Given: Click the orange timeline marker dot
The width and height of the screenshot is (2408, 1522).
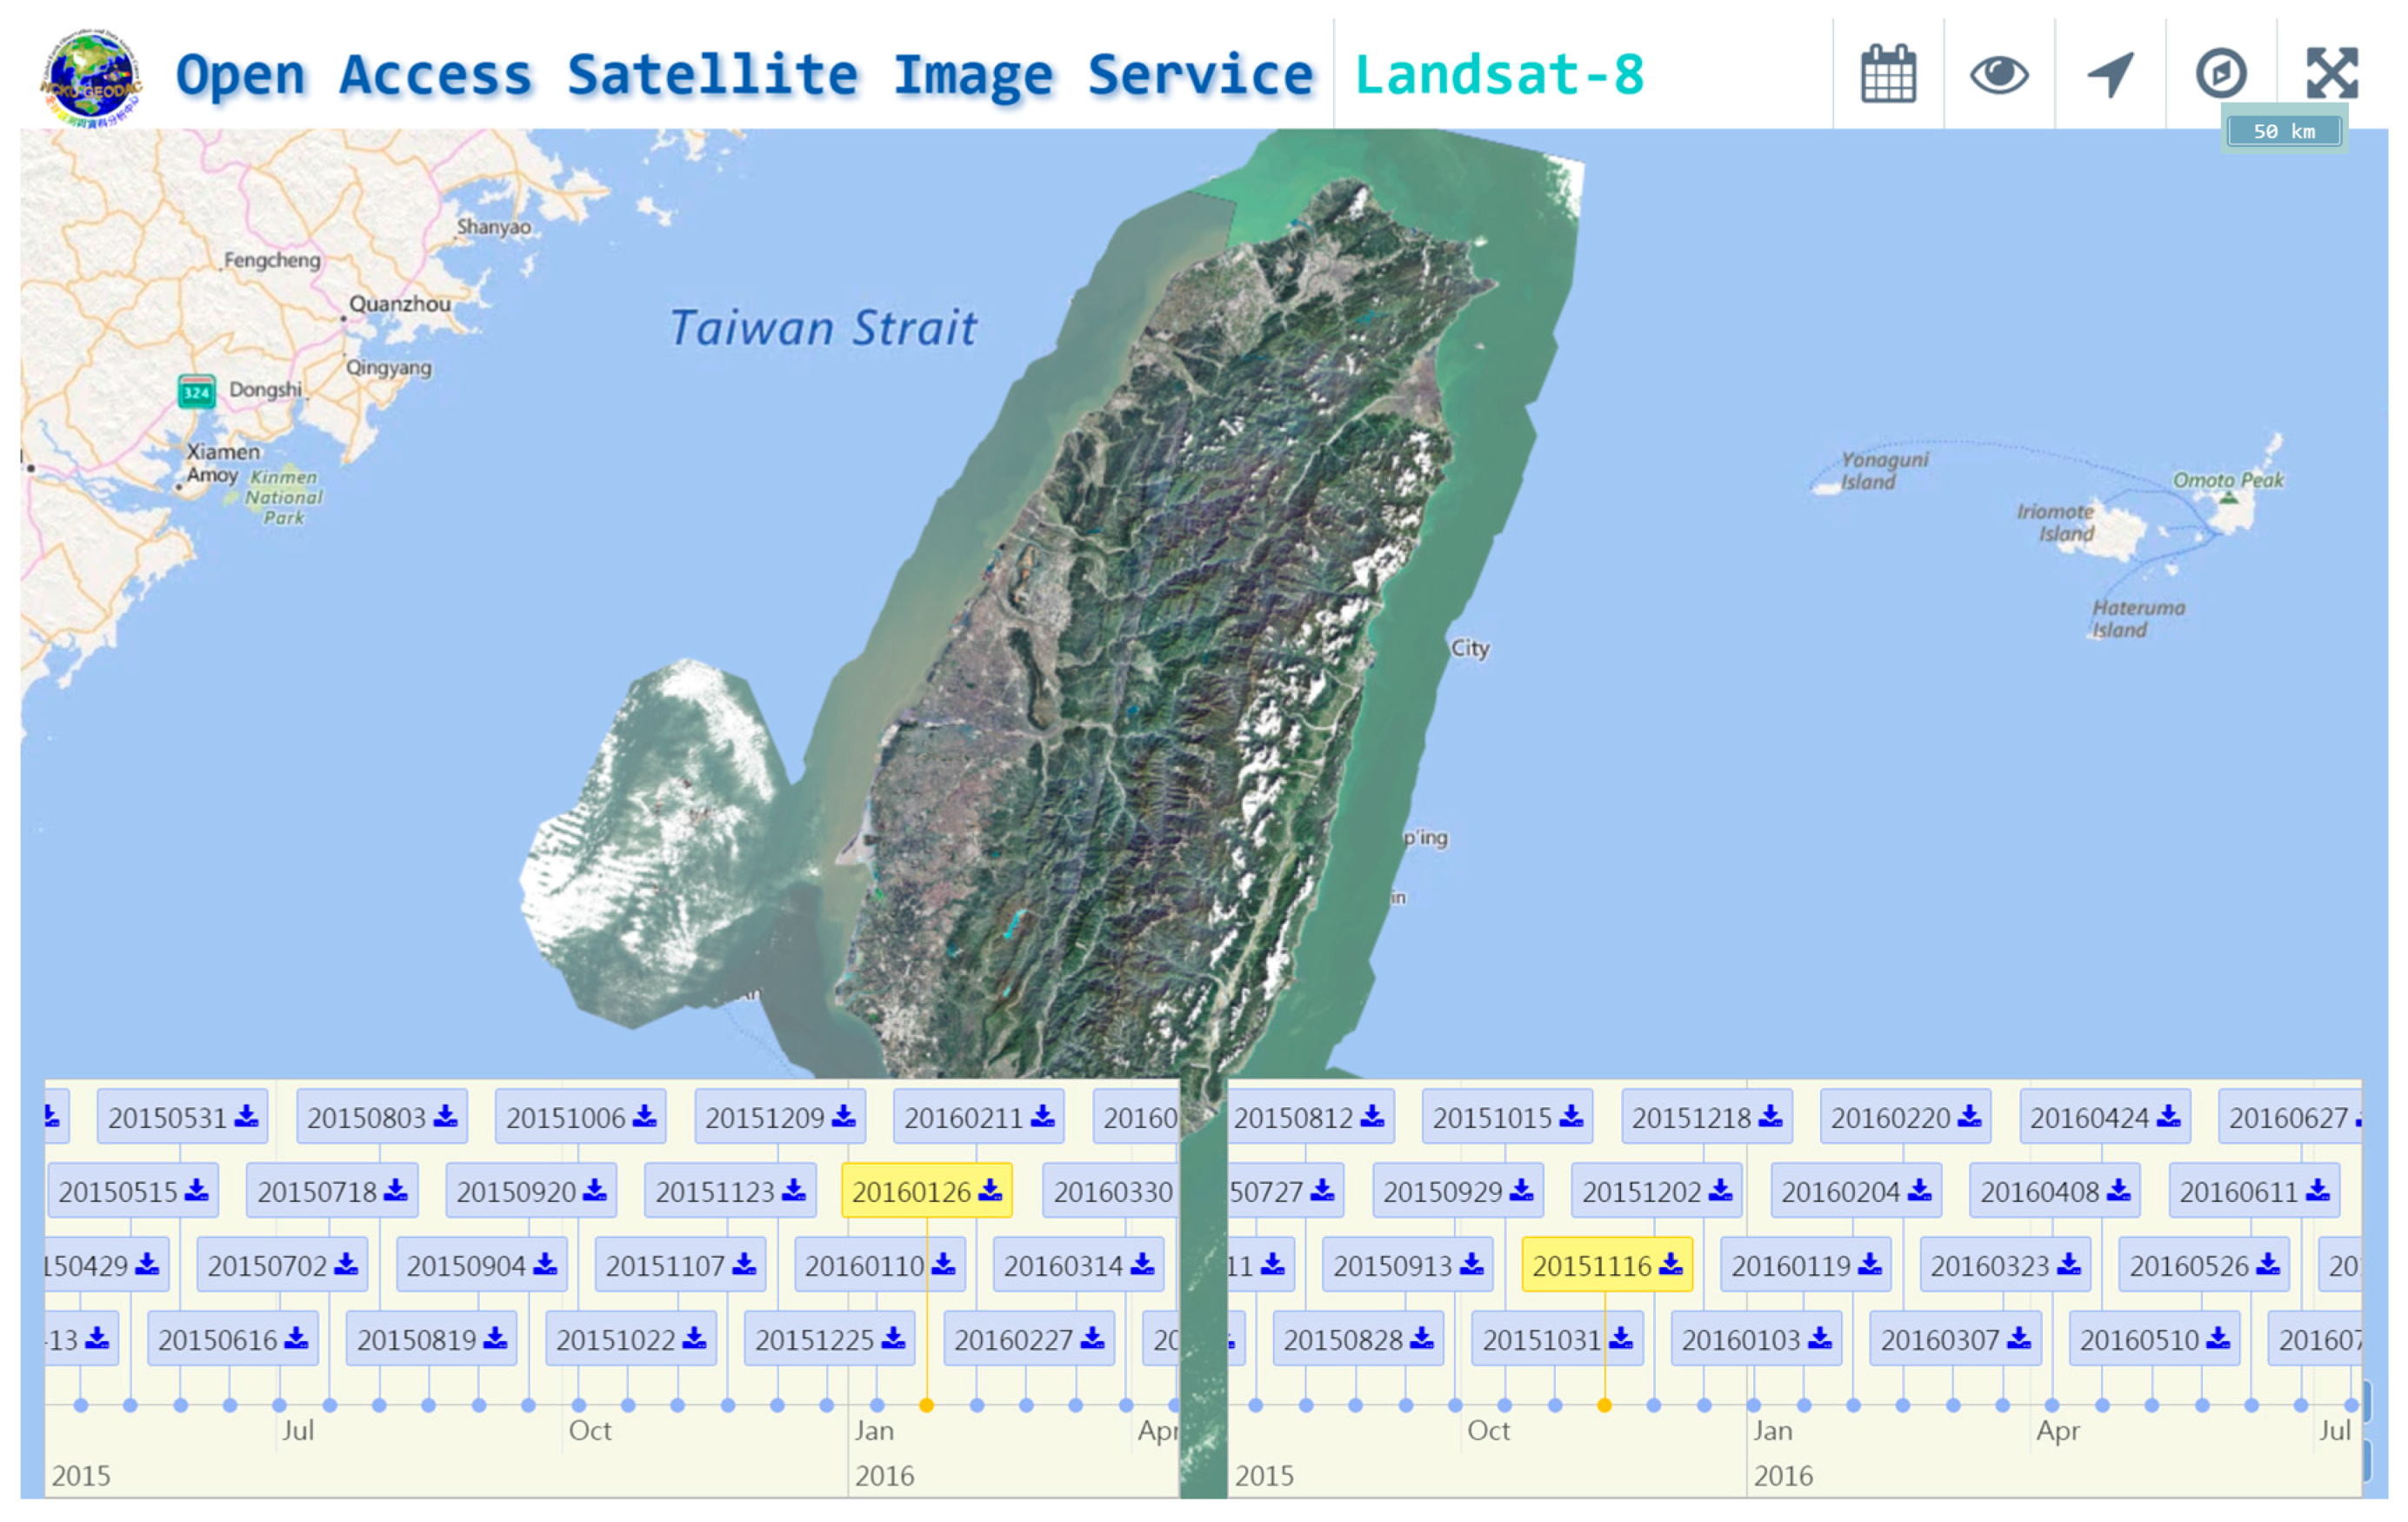Looking at the screenshot, I should [x=925, y=1405].
